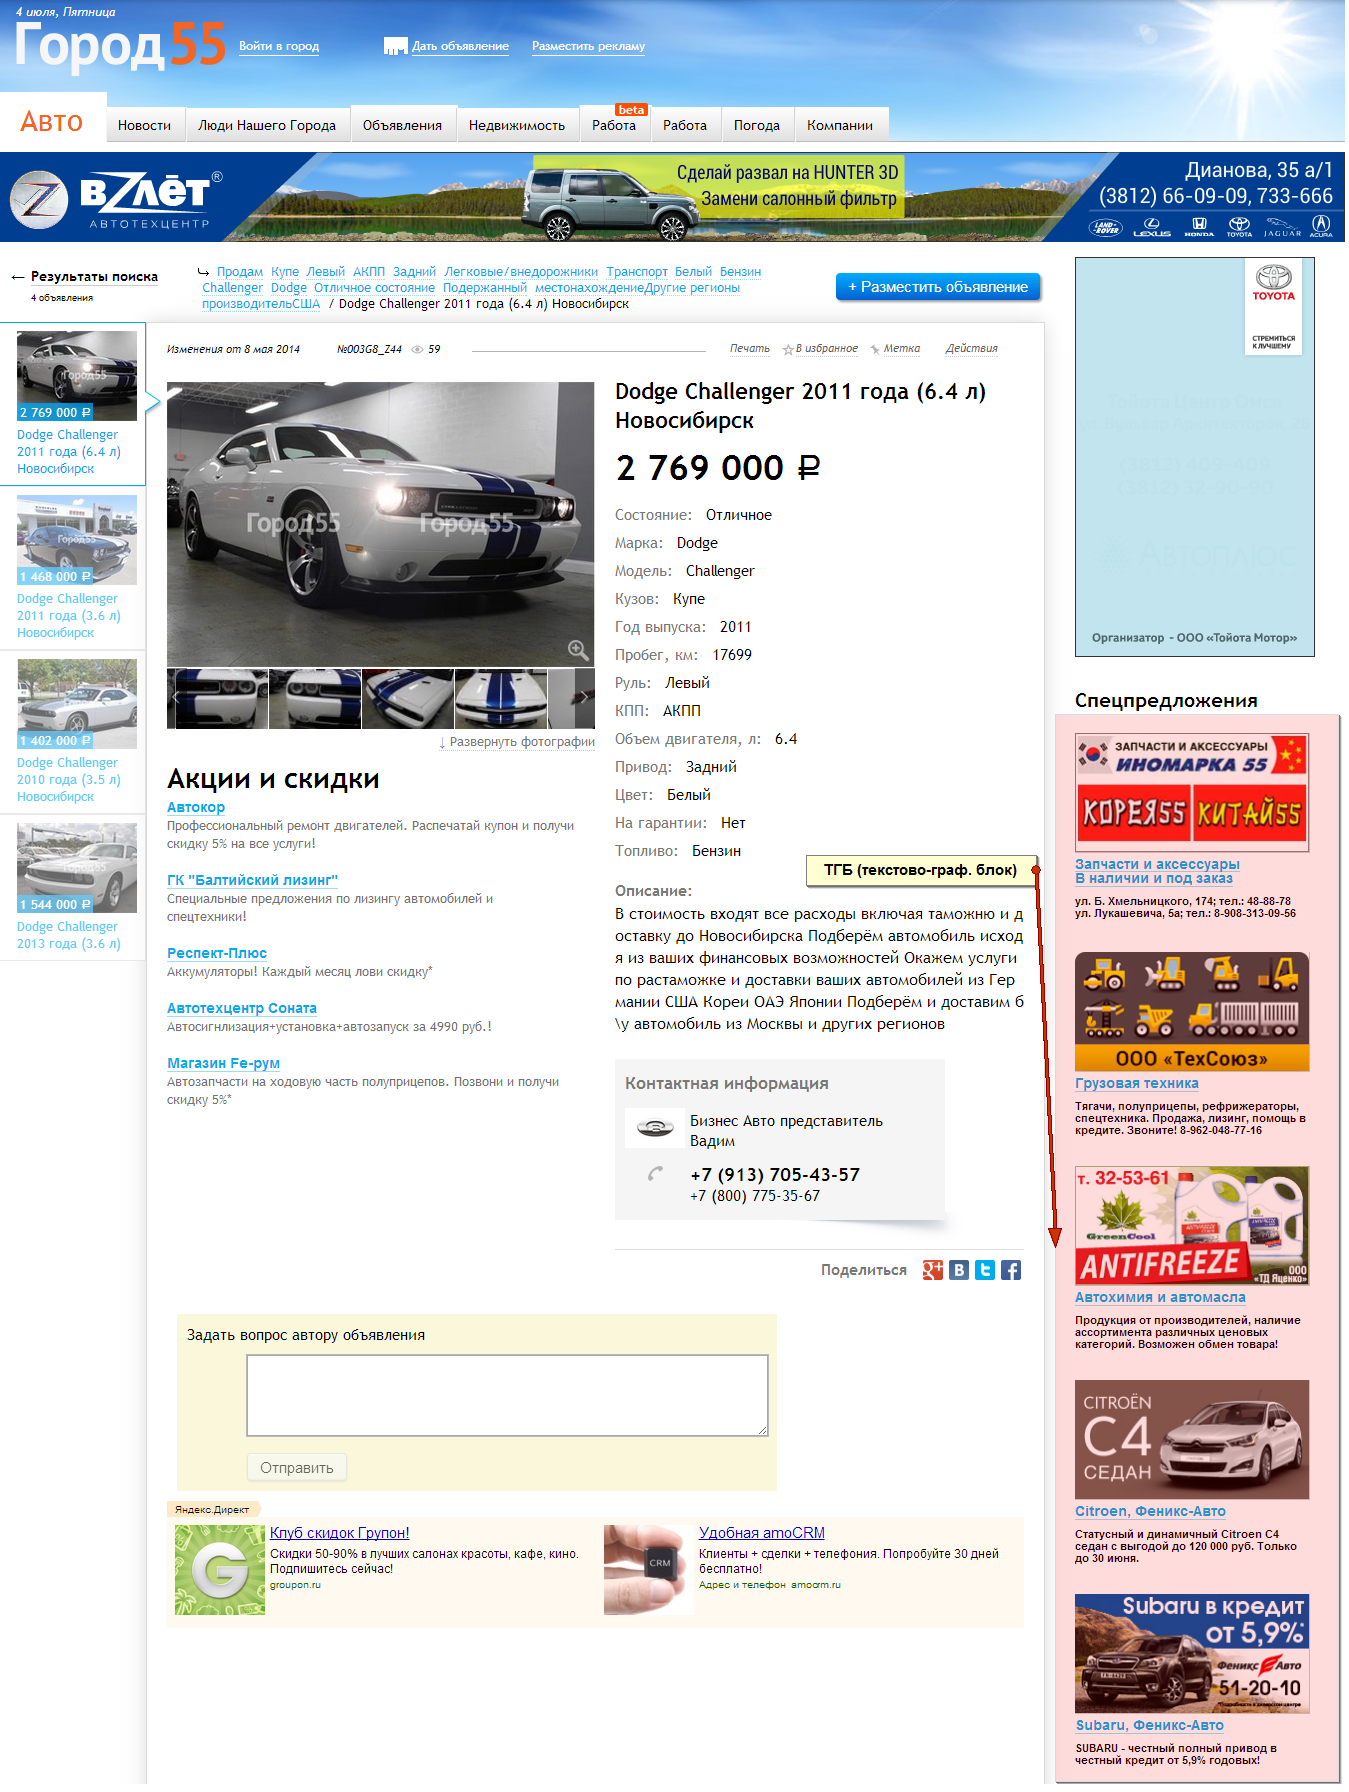
Task: Click the ООО ТехСоюз ad image
Action: click(x=1192, y=1012)
